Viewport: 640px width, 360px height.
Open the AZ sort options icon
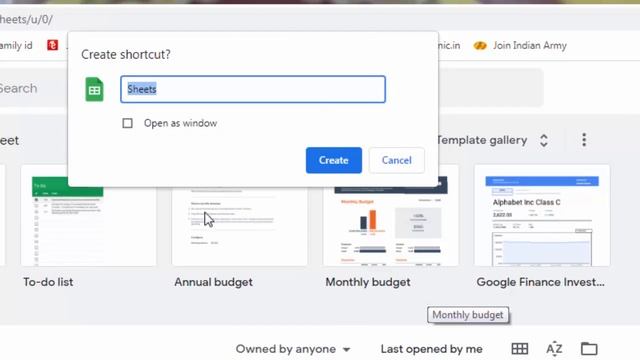point(554,349)
